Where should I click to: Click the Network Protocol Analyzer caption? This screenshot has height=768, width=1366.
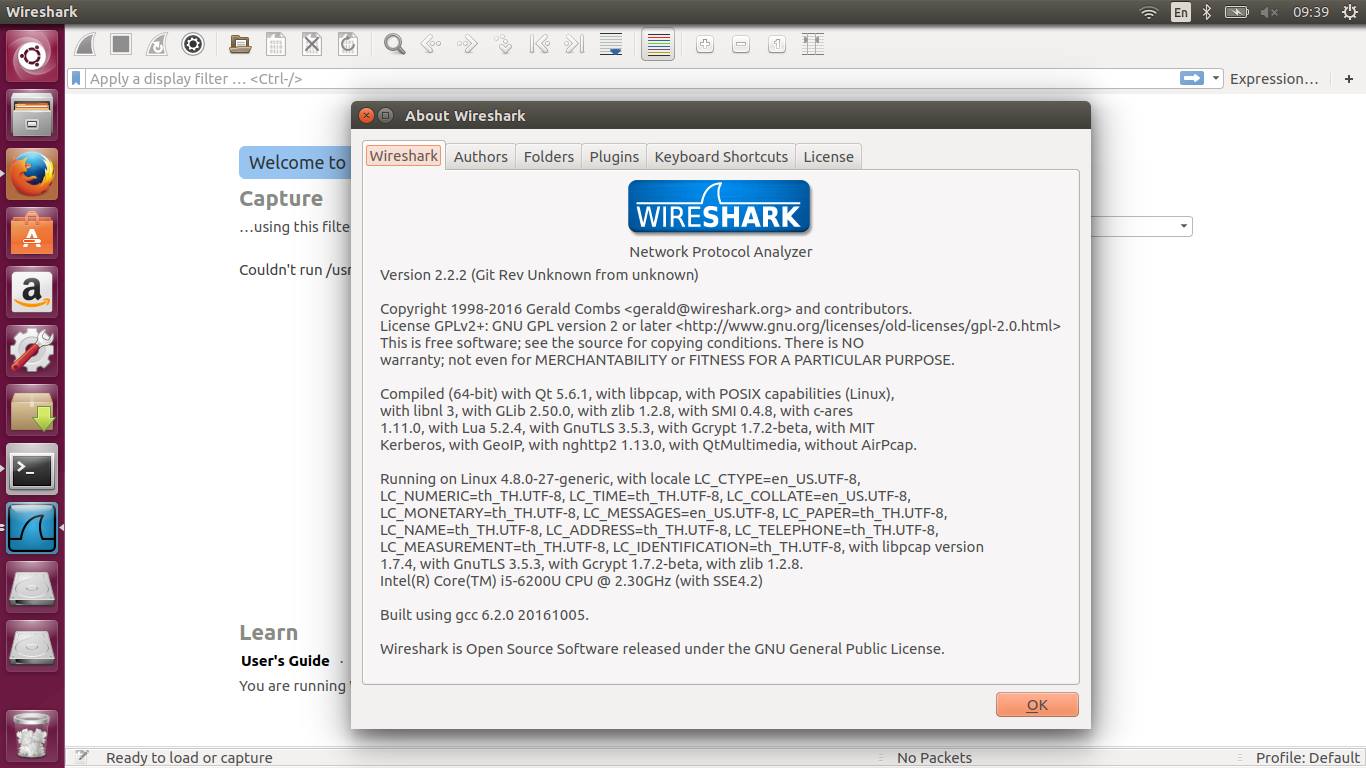tap(720, 252)
